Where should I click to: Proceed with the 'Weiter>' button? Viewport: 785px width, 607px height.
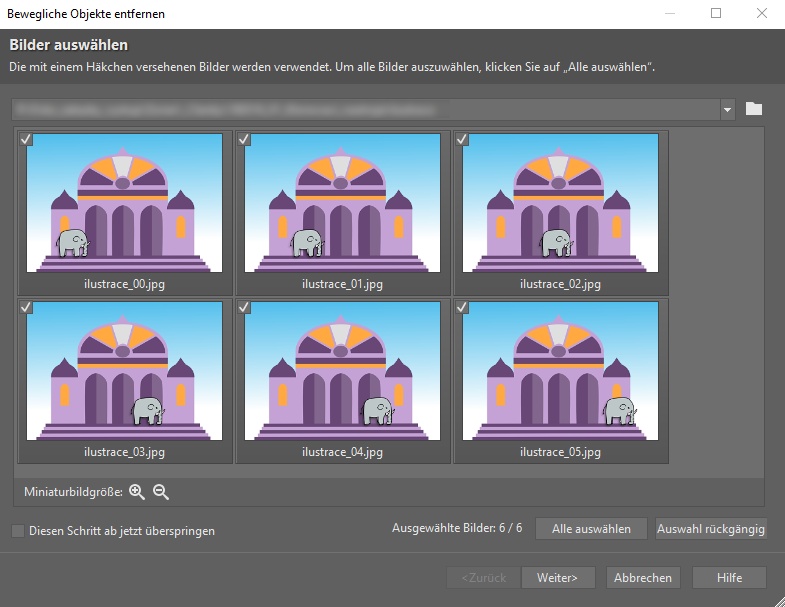[564, 577]
